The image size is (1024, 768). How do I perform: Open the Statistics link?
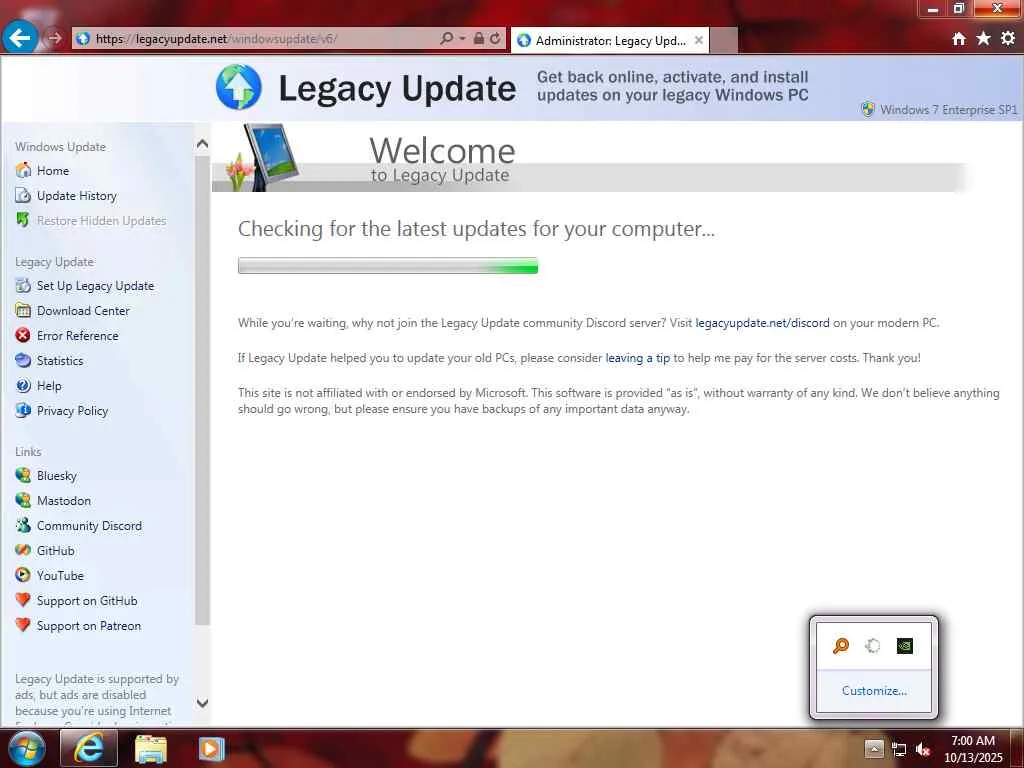coord(59,360)
